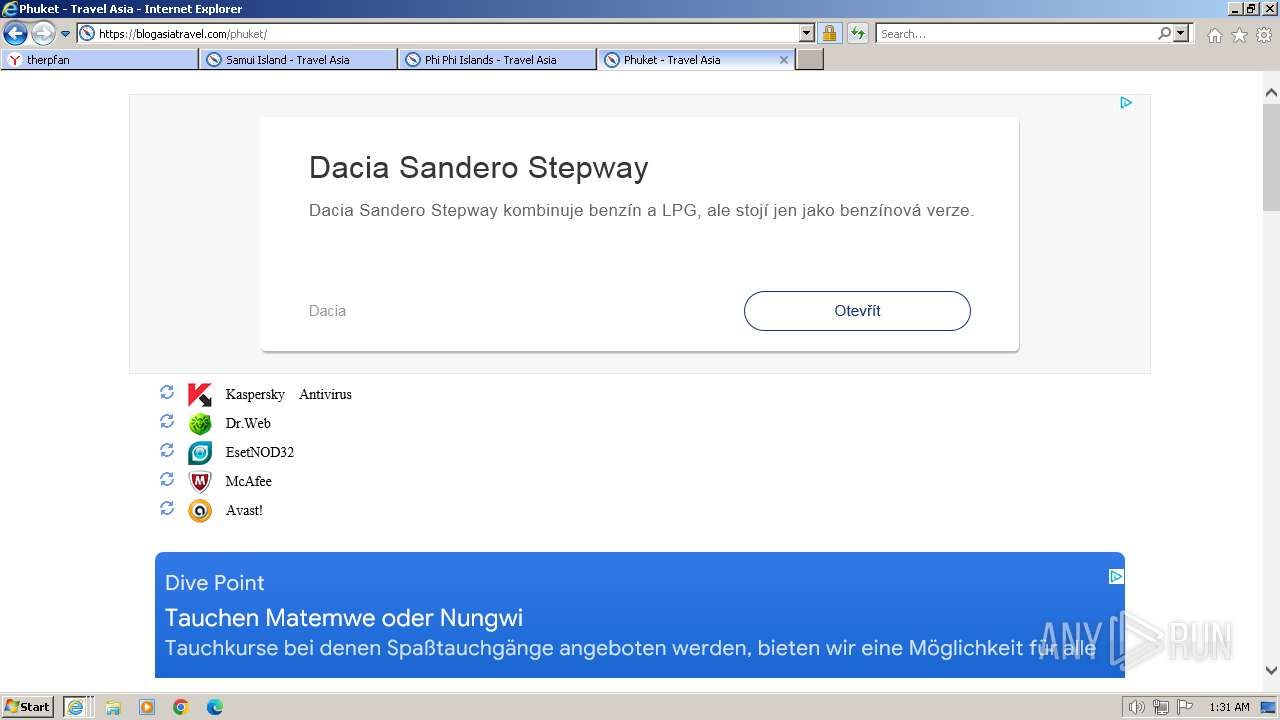The height and width of the screenshot is (720, 1280).
Task: Click the security lock icon
Action: click(x=830, y=33)
